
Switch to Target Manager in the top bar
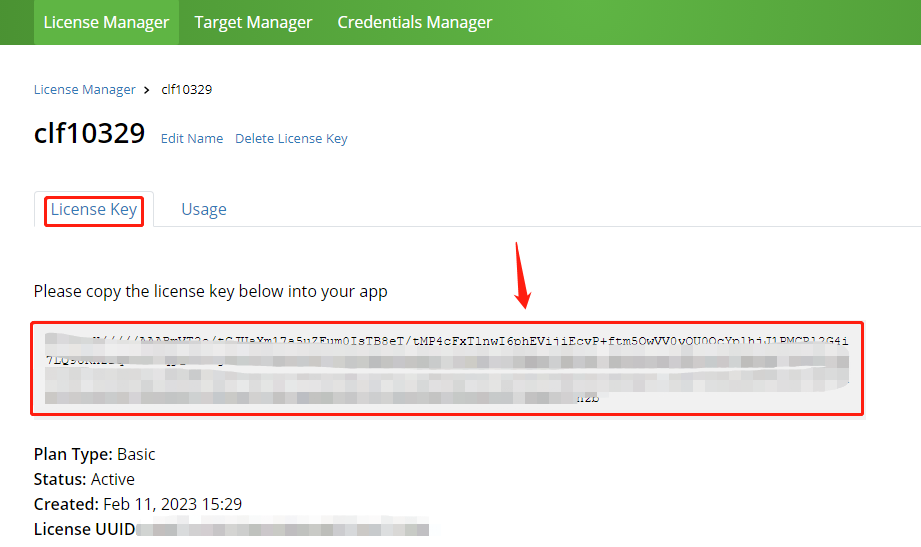click(253, 22)
